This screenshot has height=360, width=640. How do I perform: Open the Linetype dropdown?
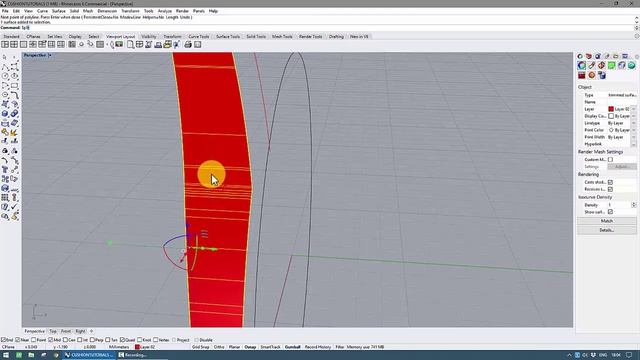point(633,123)
